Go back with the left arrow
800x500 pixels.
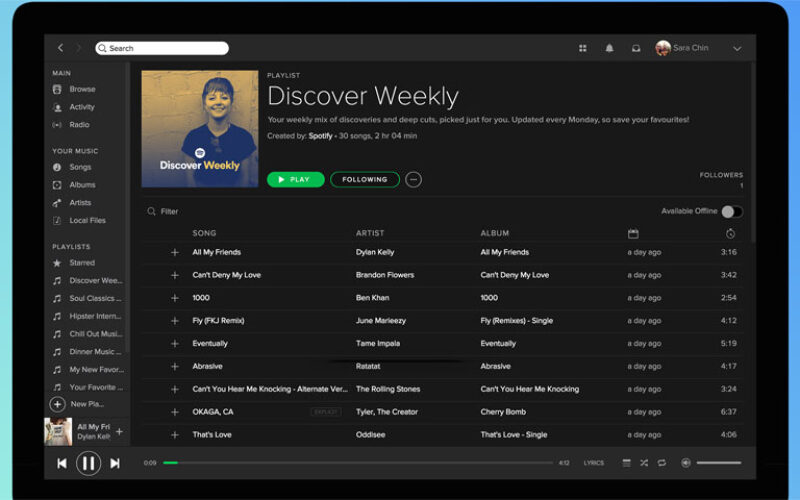click(60, 48)
